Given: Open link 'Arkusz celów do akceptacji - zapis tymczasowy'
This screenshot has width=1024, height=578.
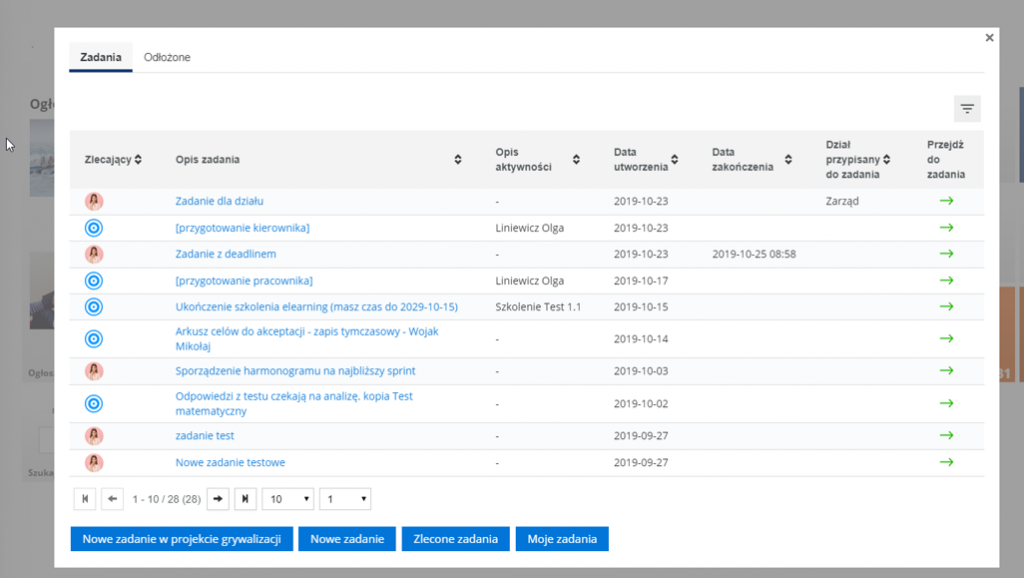Looking at the screenshot, I should [x=307, y=339].
